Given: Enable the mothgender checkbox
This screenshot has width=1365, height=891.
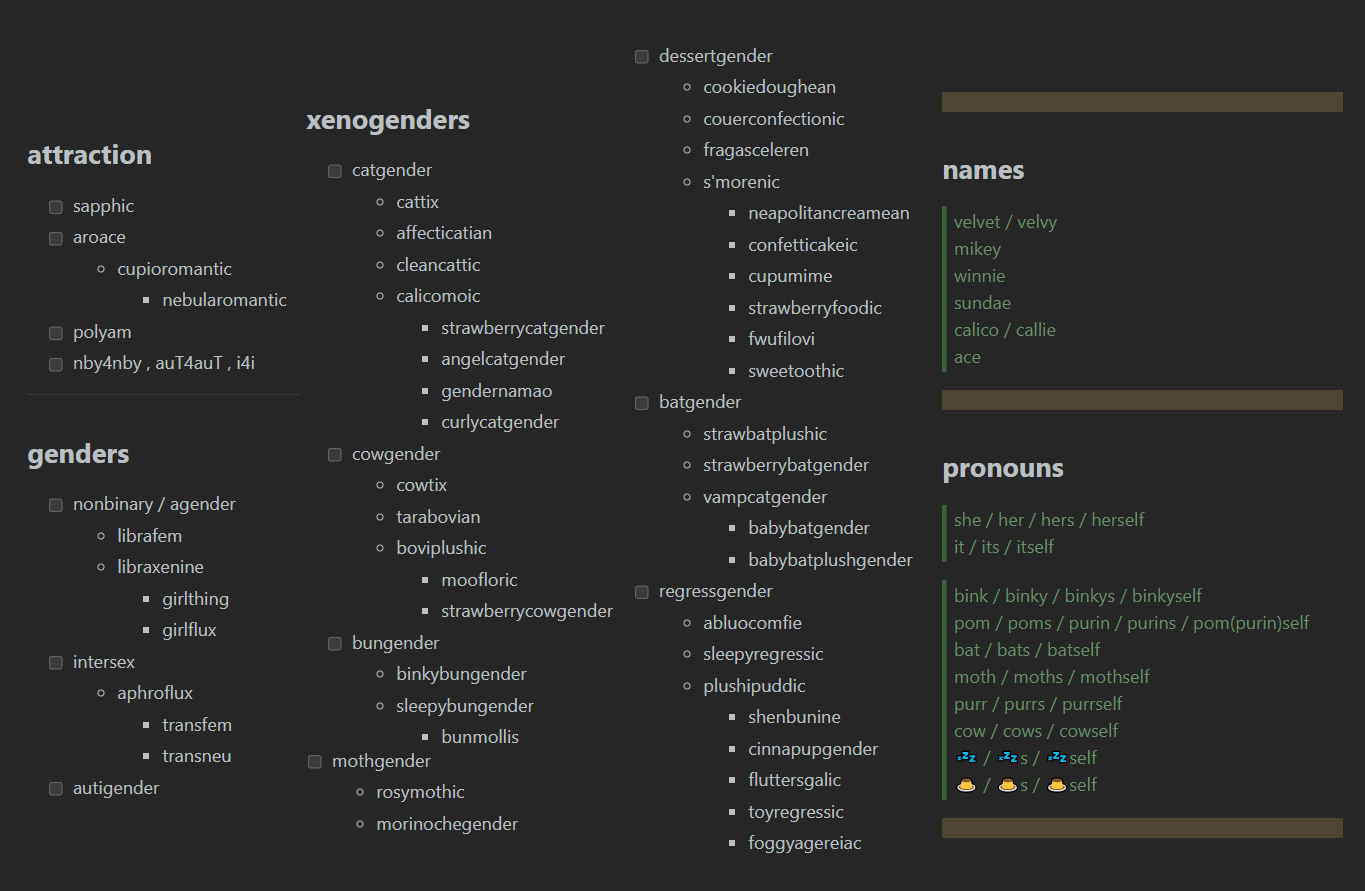Looking at the screenshot, I should [315, 762].
